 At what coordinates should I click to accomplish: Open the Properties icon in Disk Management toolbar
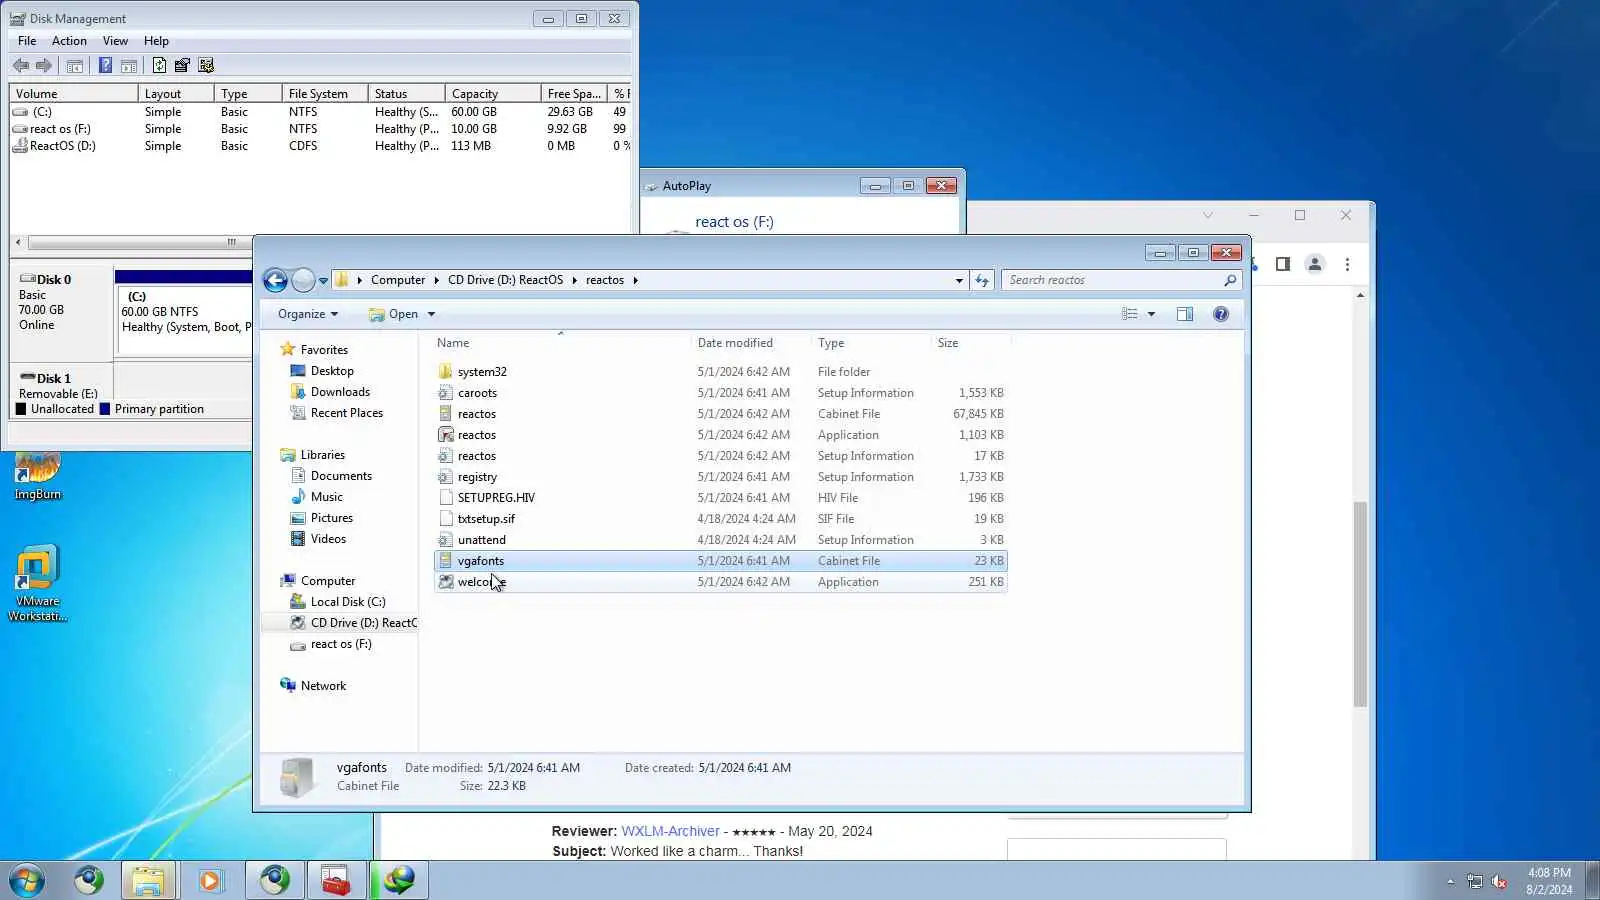click(x=182, y=66)
